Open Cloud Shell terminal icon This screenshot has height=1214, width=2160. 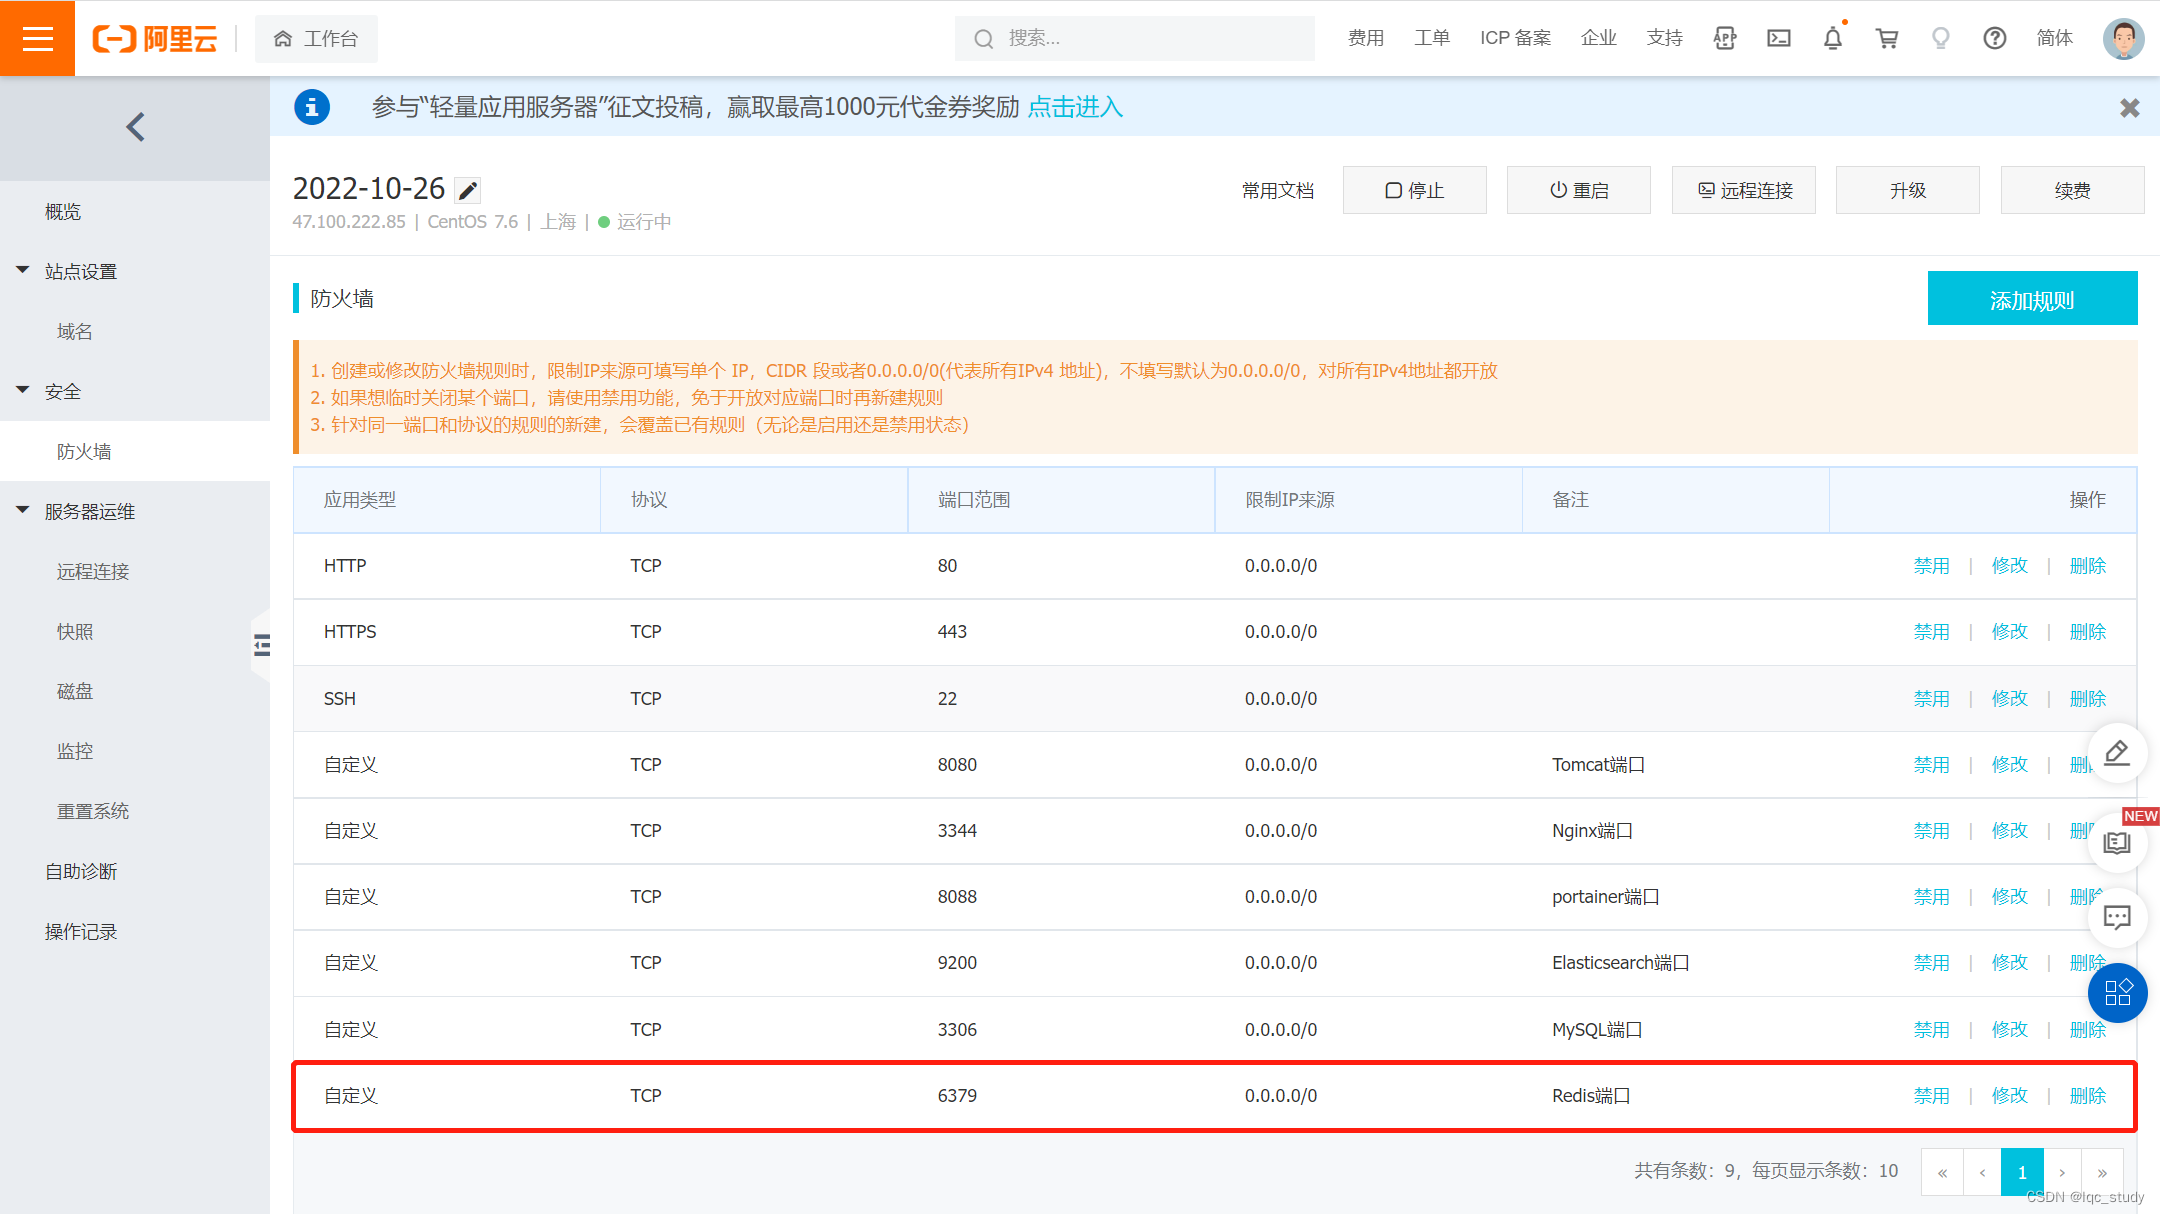1779,38
